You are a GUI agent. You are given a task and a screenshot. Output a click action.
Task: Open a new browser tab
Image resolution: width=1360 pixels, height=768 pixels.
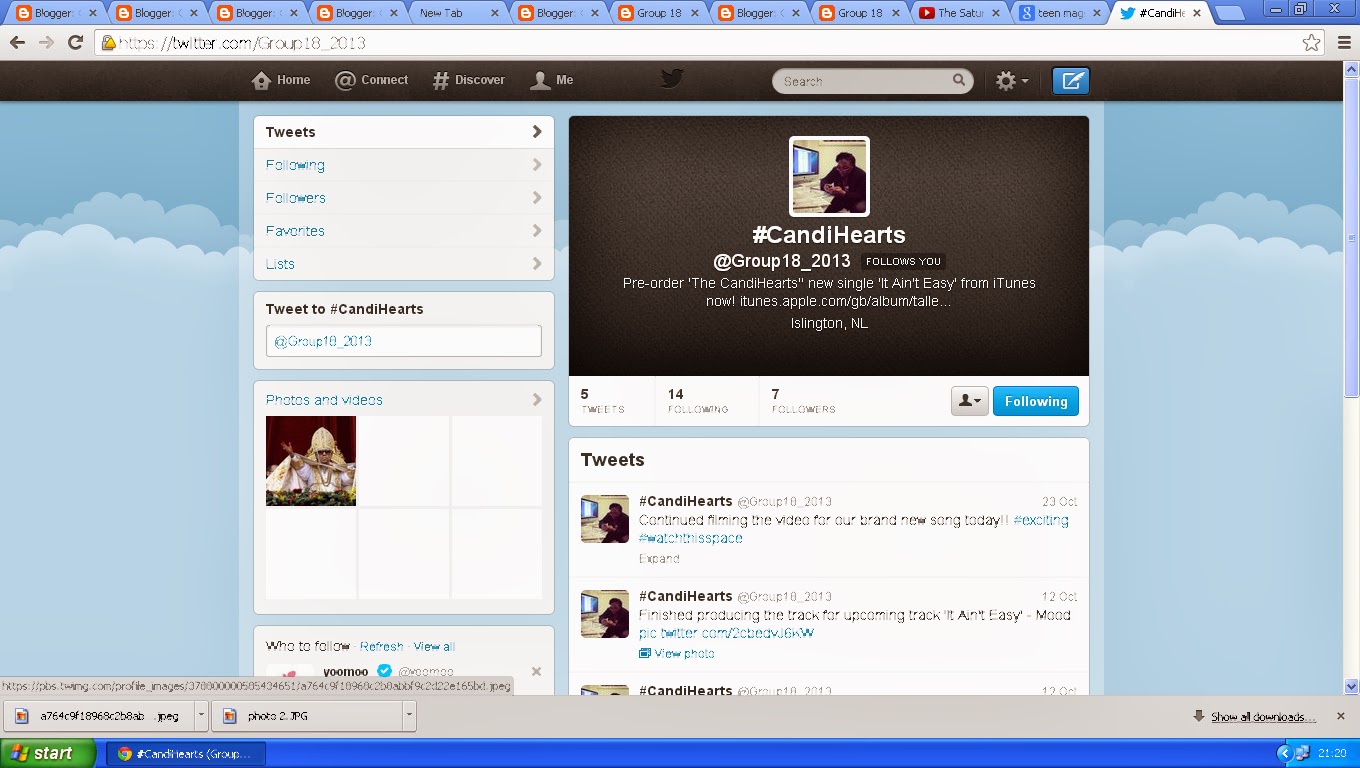[x=1230, y=13]
